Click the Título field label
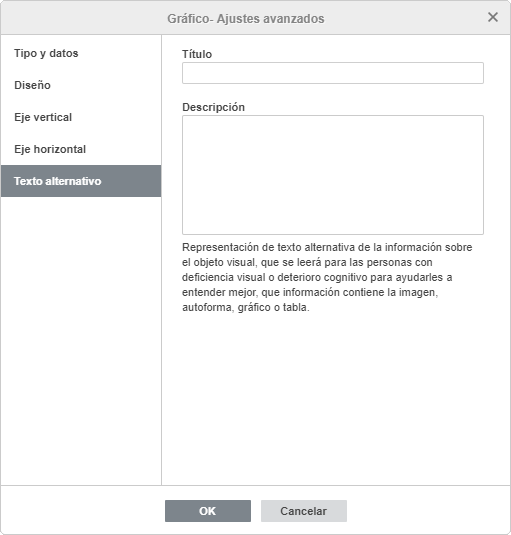 pyautogui.click(x=197, y=54)
